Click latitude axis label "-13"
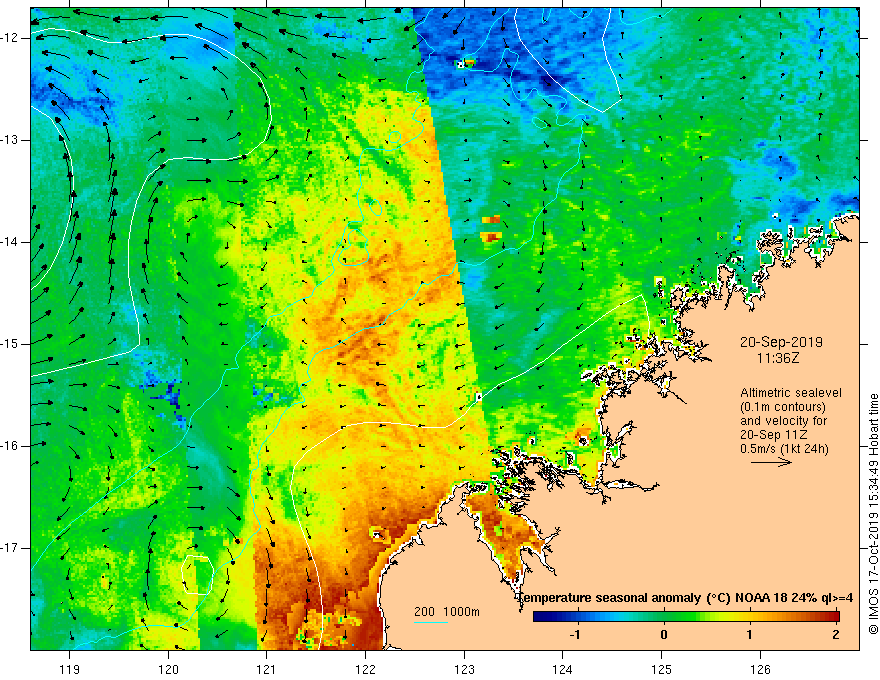This screenshot has height=680, width=880. 10,140
